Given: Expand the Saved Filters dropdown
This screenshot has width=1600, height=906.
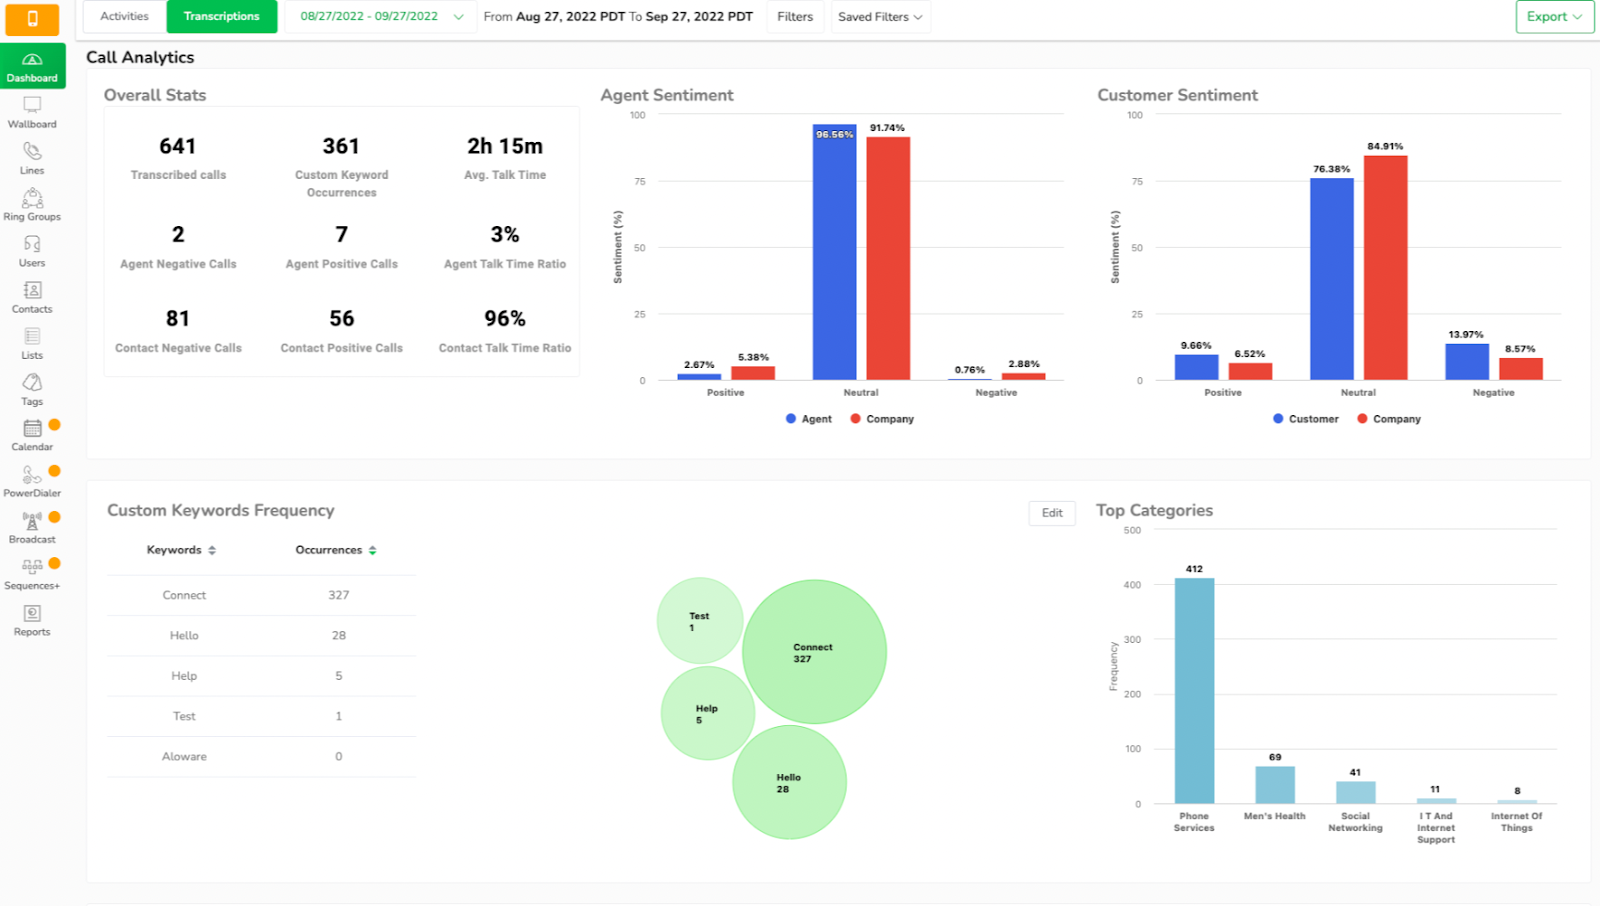Looking at the screenshot, I should click(x=880, y=17).
